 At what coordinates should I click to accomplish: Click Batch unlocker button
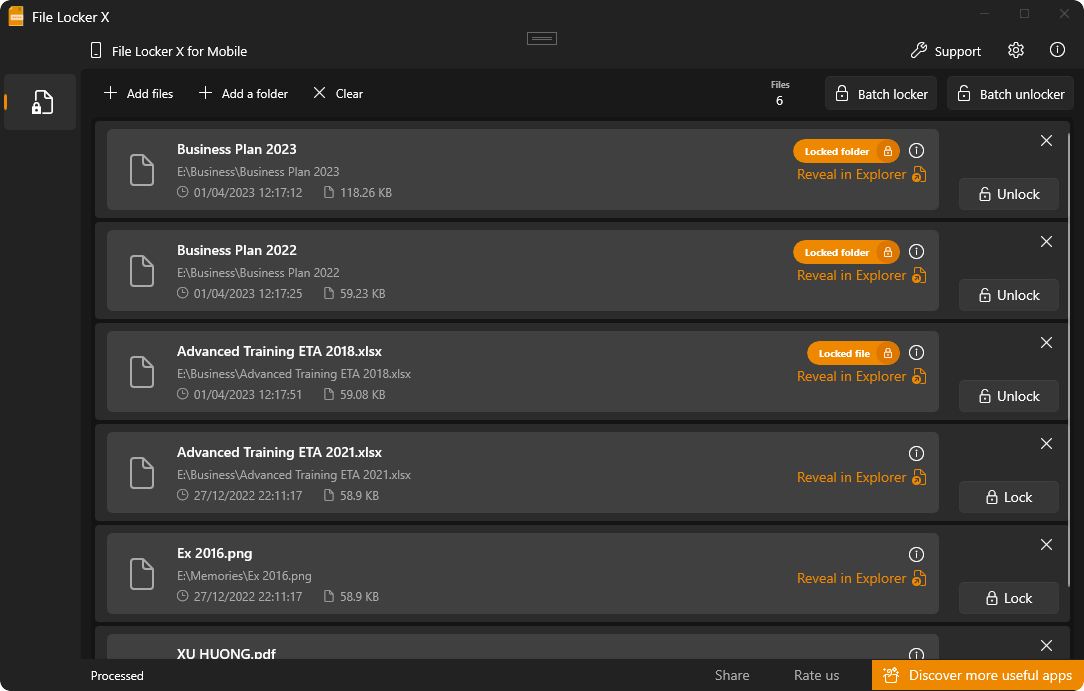pyautogui.click(x=1010, y=93)
